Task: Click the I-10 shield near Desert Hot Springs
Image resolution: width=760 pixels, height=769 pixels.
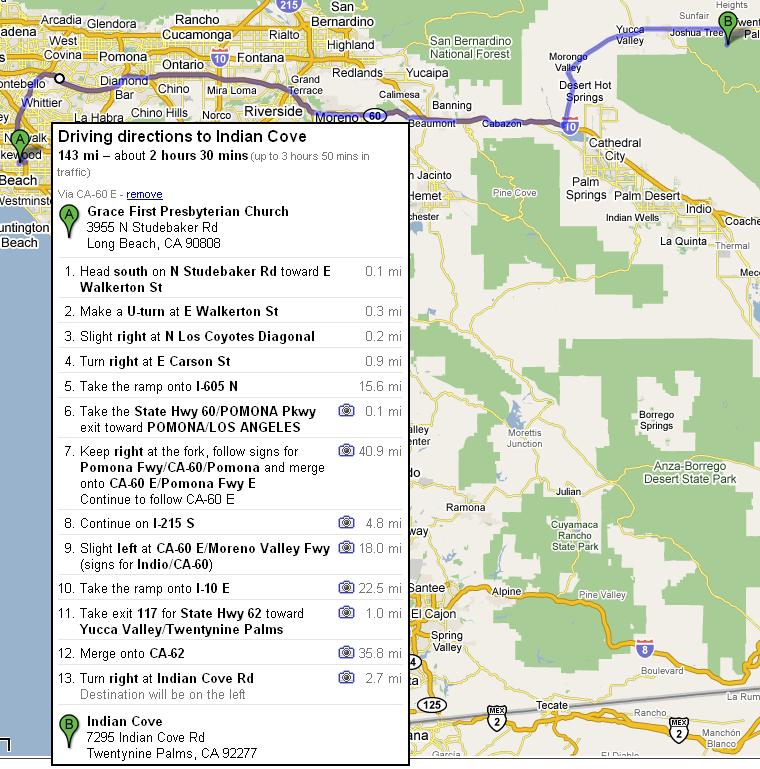Action: (570, 126)
